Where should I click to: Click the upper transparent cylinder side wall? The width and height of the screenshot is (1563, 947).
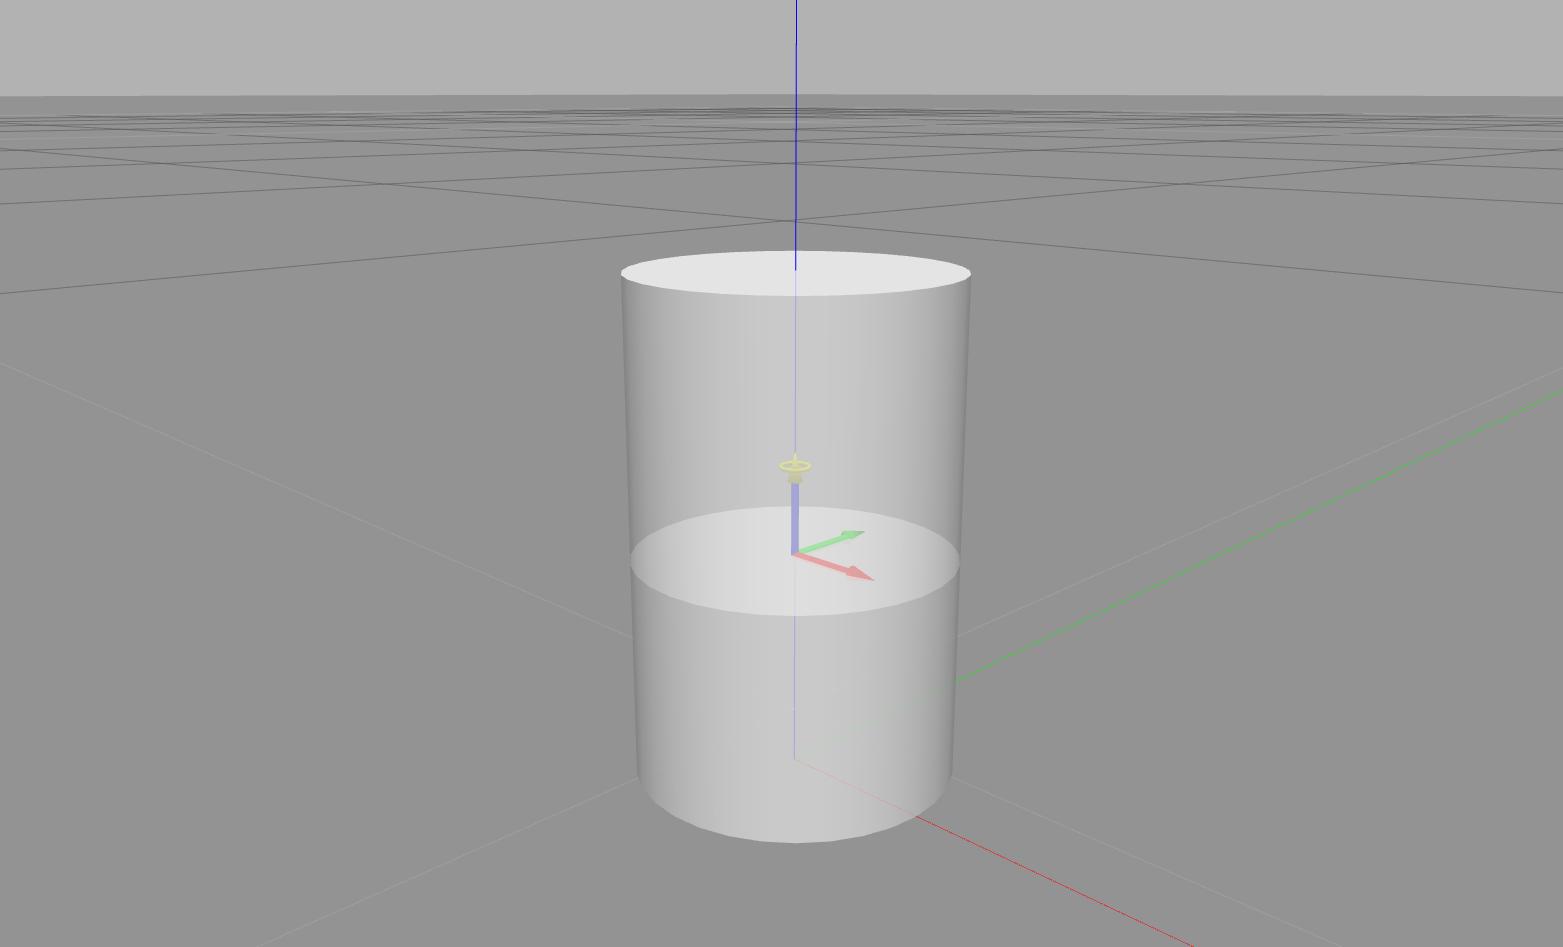(x=700, y=400)
